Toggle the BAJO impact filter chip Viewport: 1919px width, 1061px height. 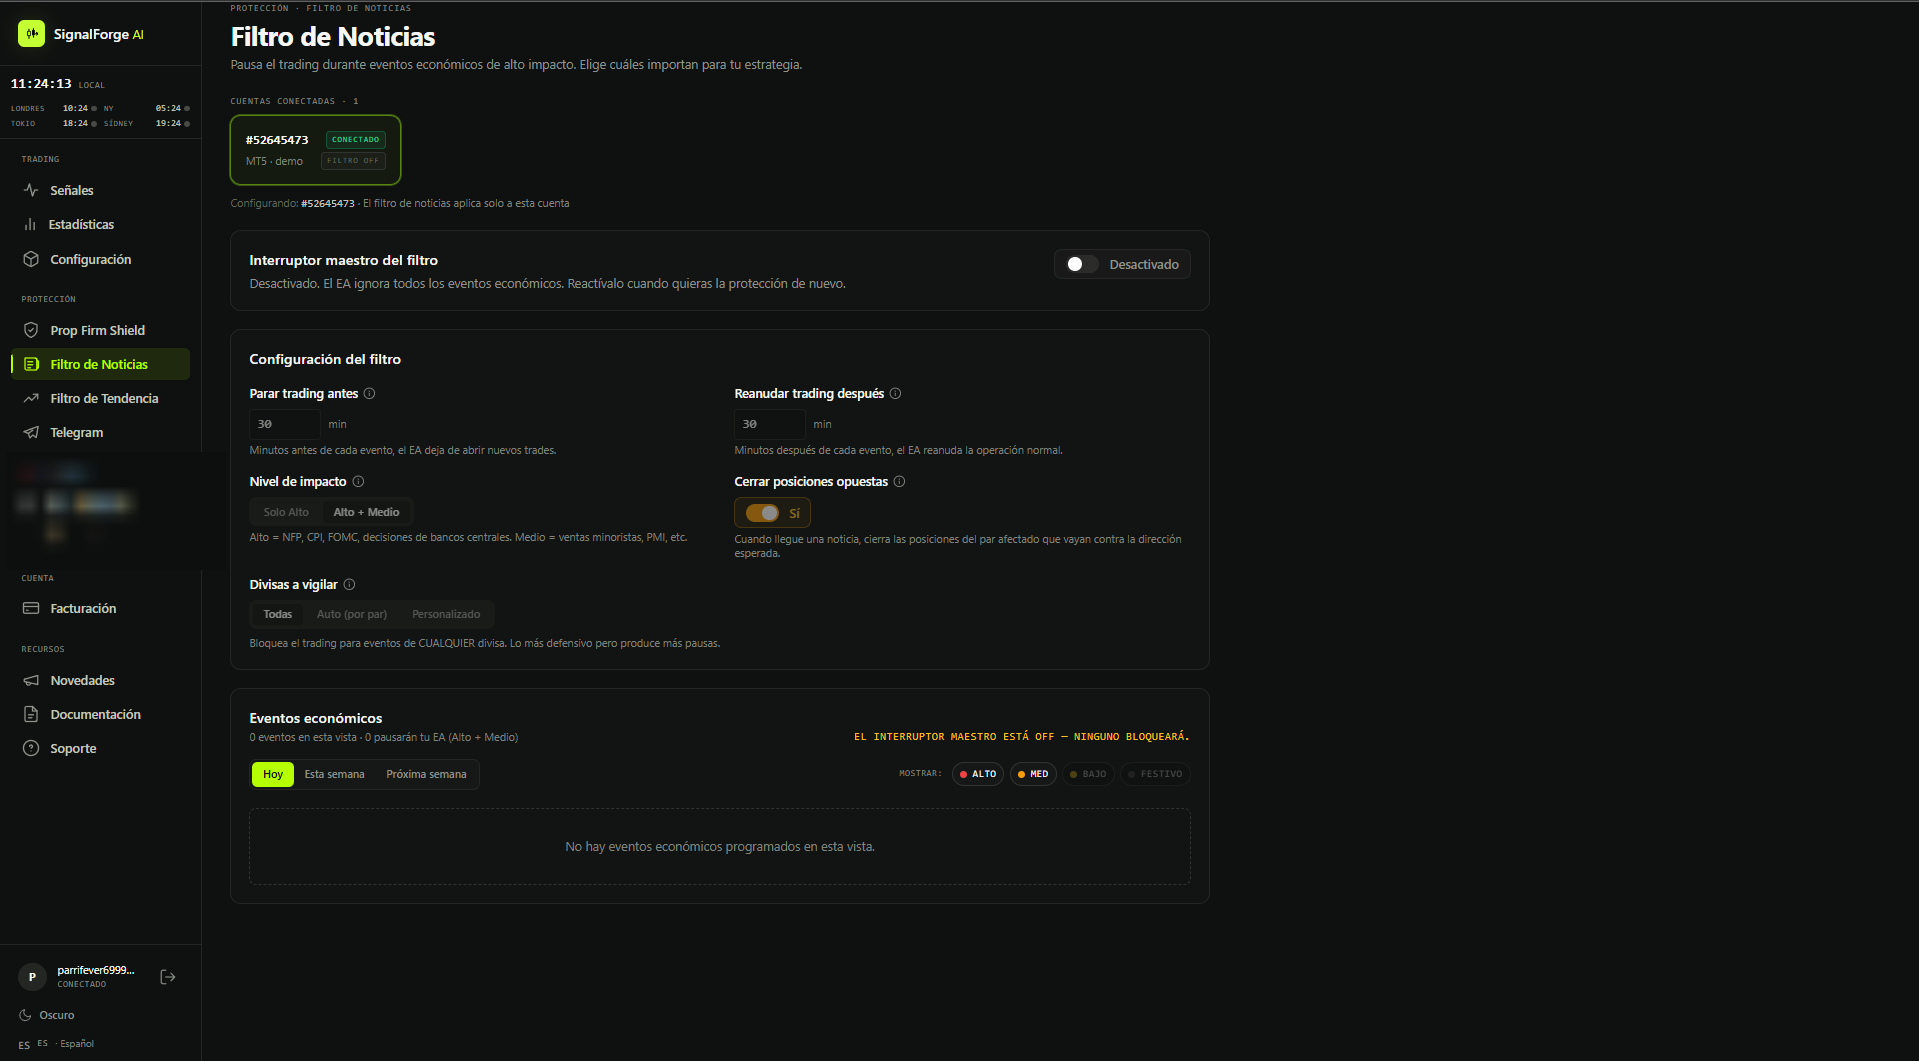[x=1088, y=774]
